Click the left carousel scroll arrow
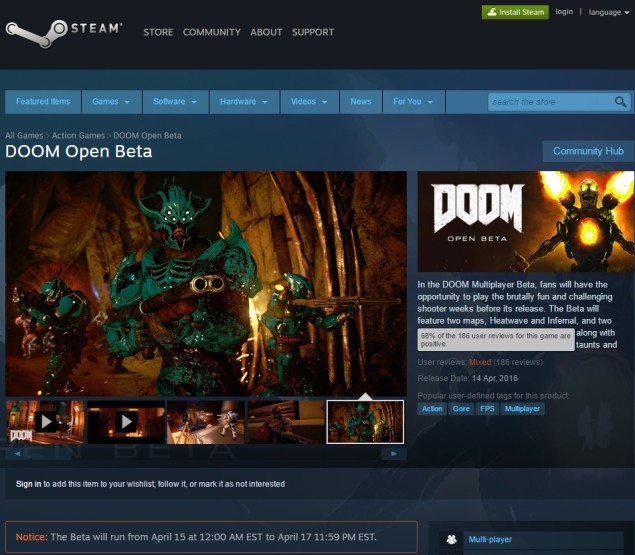 17,454
